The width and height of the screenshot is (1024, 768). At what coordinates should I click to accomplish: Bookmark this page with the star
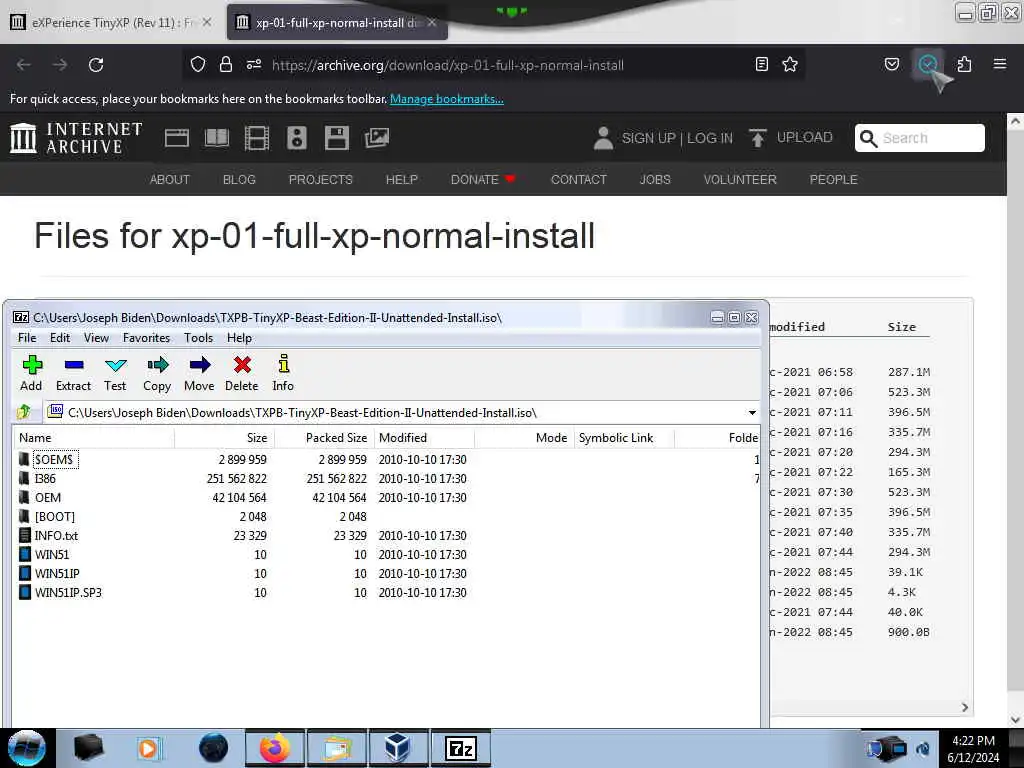(x=790, y=65)
